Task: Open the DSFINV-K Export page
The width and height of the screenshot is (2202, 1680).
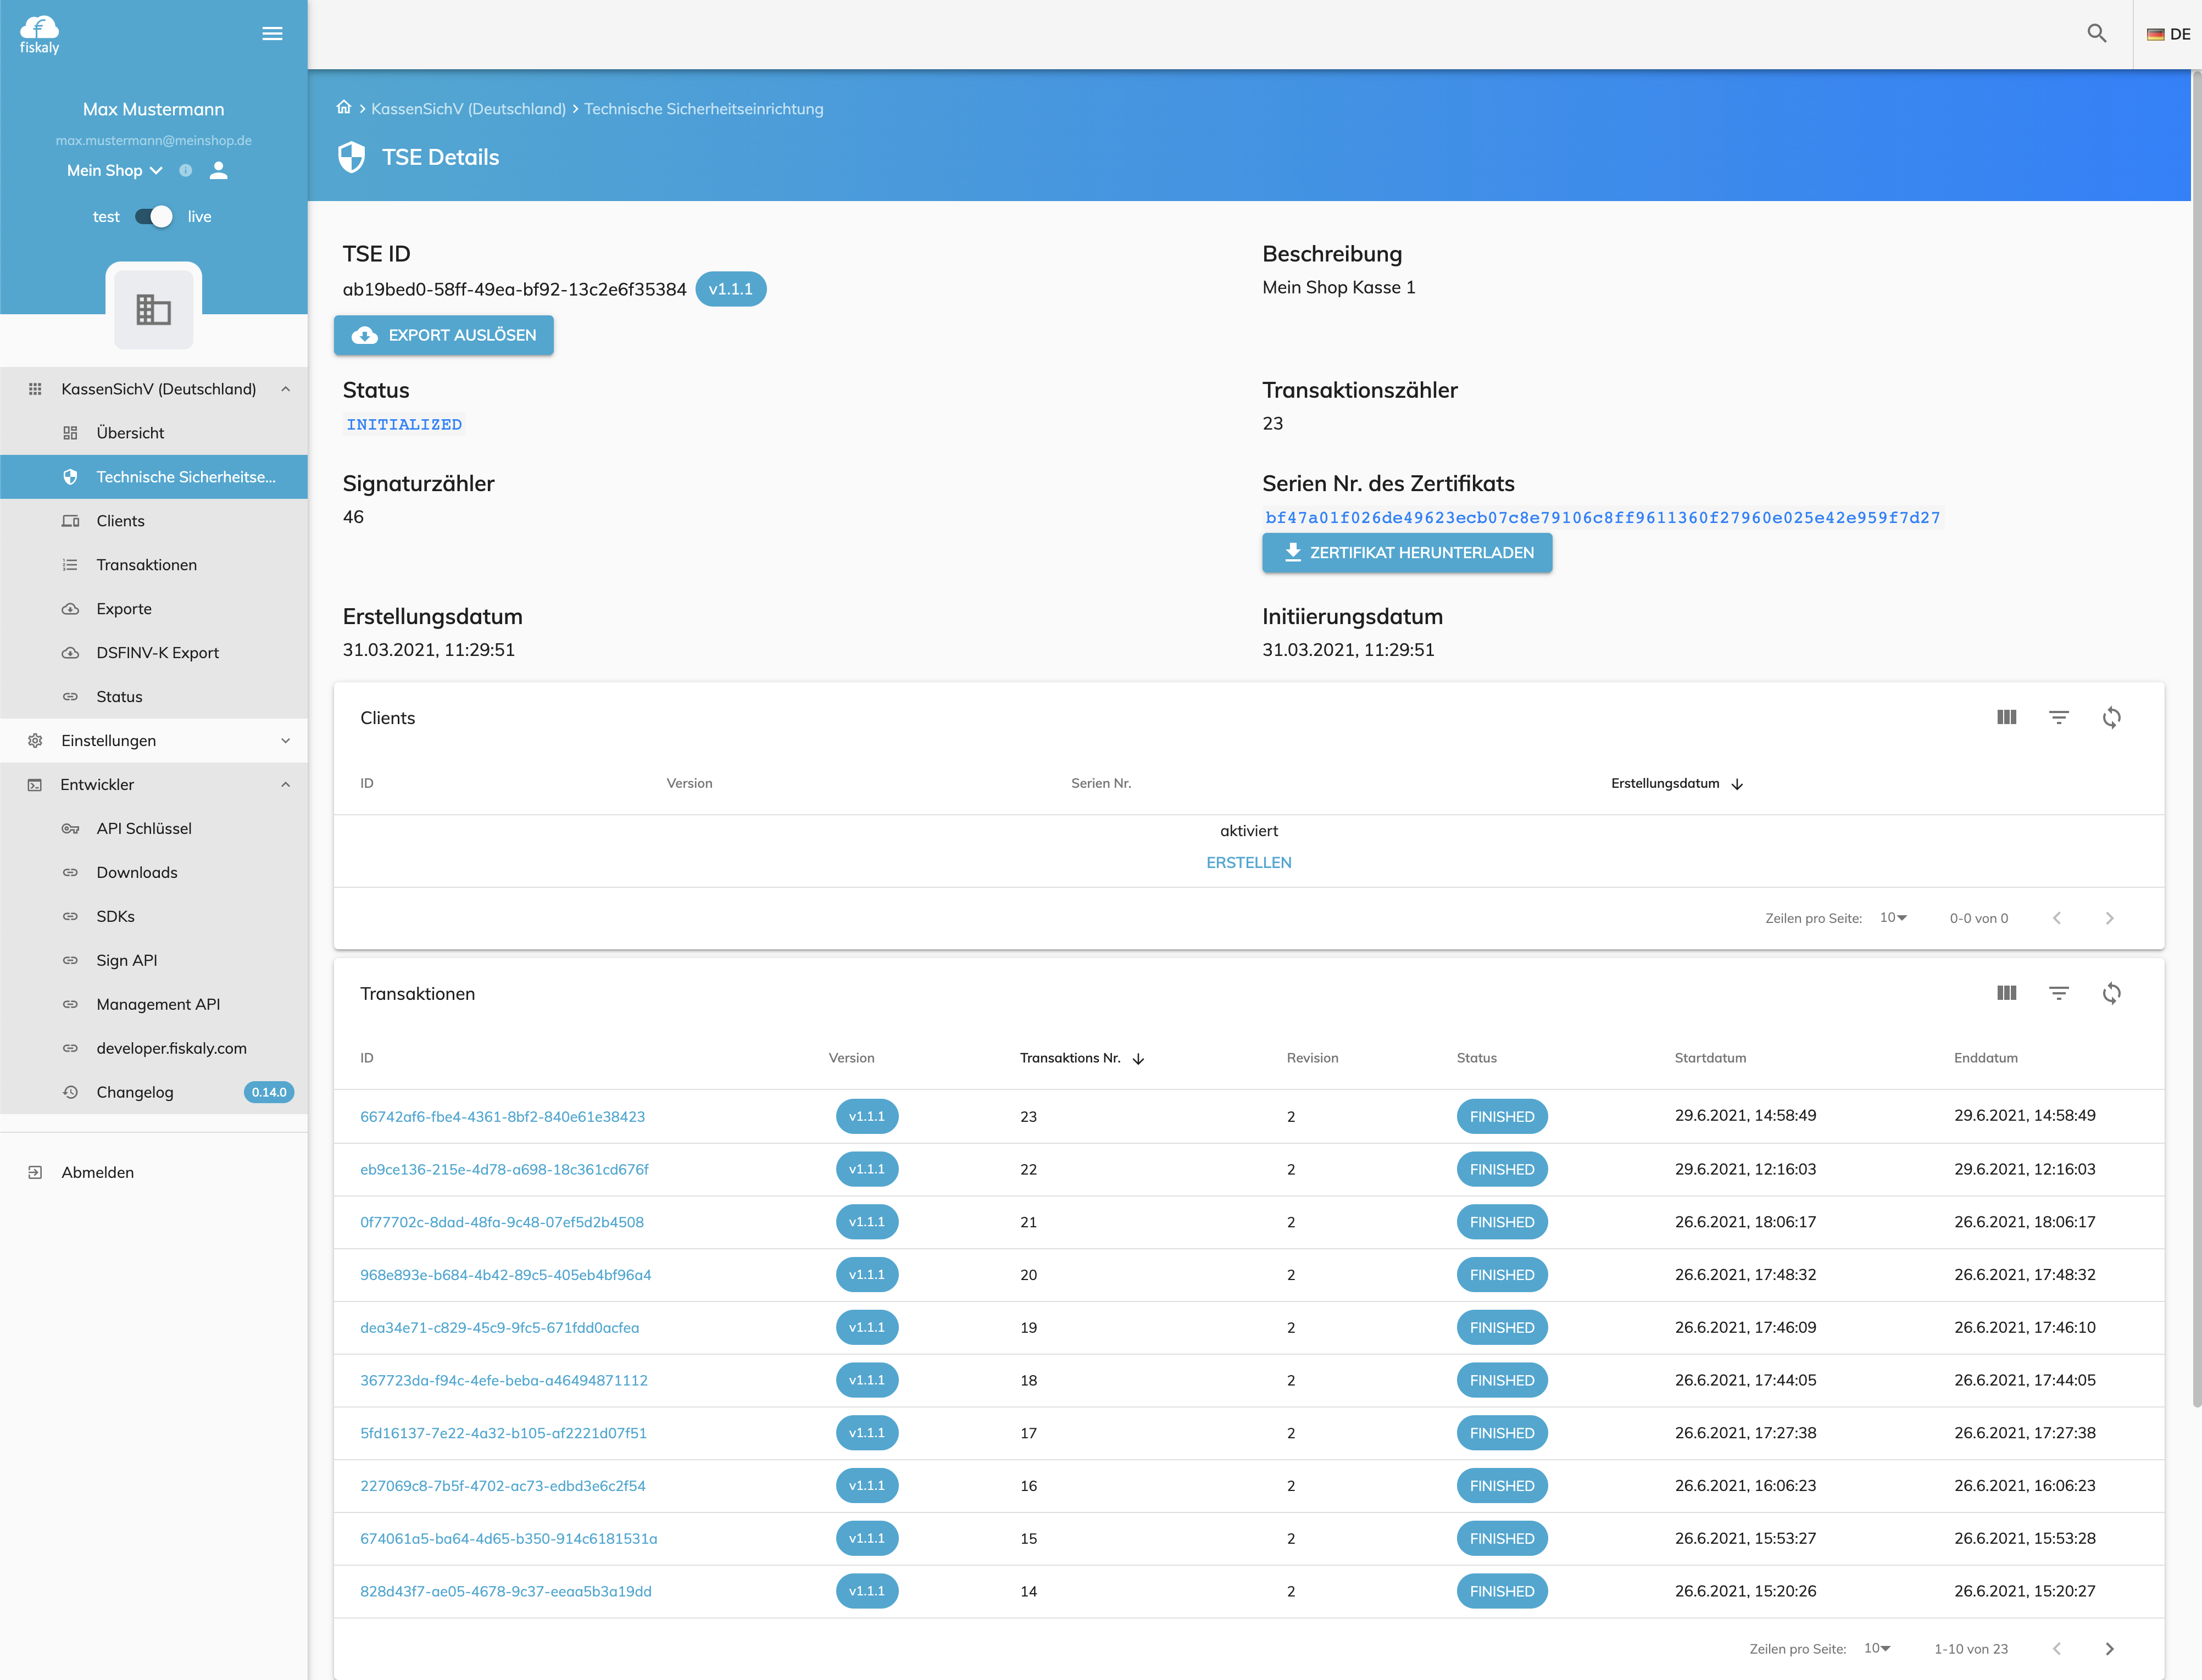Action: pyautogui.click(x=157, y=652)
